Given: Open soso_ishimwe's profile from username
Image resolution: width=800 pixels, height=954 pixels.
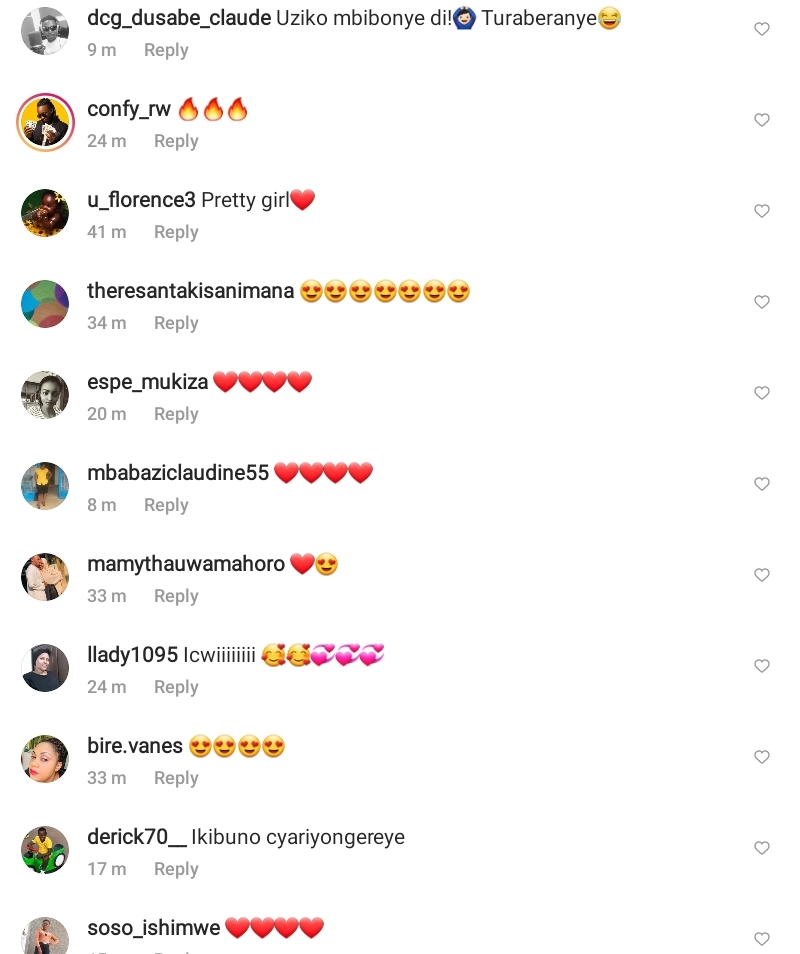Looking at the screenshot, I should (x=153, y=928).
